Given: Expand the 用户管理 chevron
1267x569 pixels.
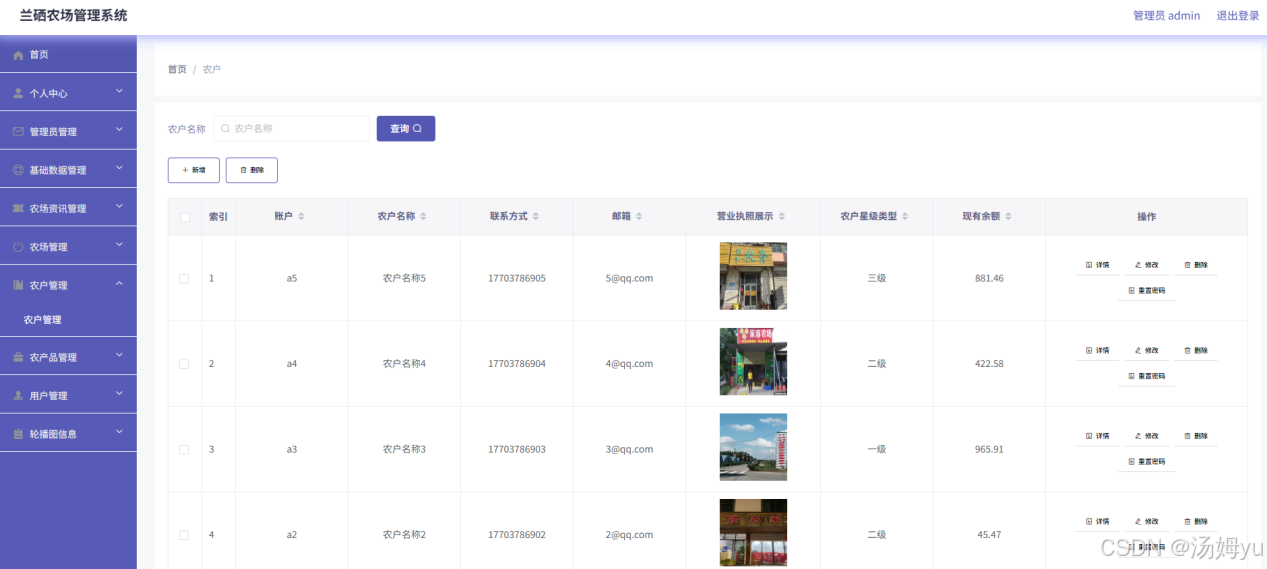Looking at the screenshot, I should coord(119,394).
